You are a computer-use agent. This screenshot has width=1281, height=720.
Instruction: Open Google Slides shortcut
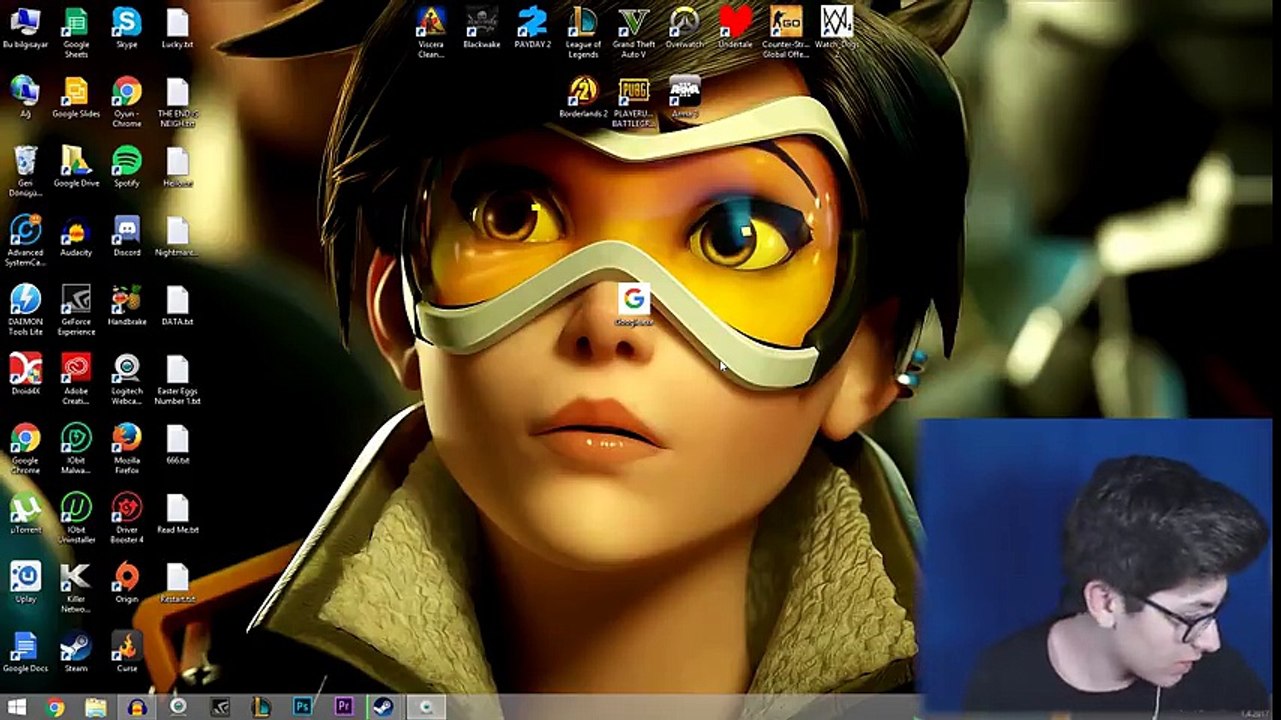(76, 98)
